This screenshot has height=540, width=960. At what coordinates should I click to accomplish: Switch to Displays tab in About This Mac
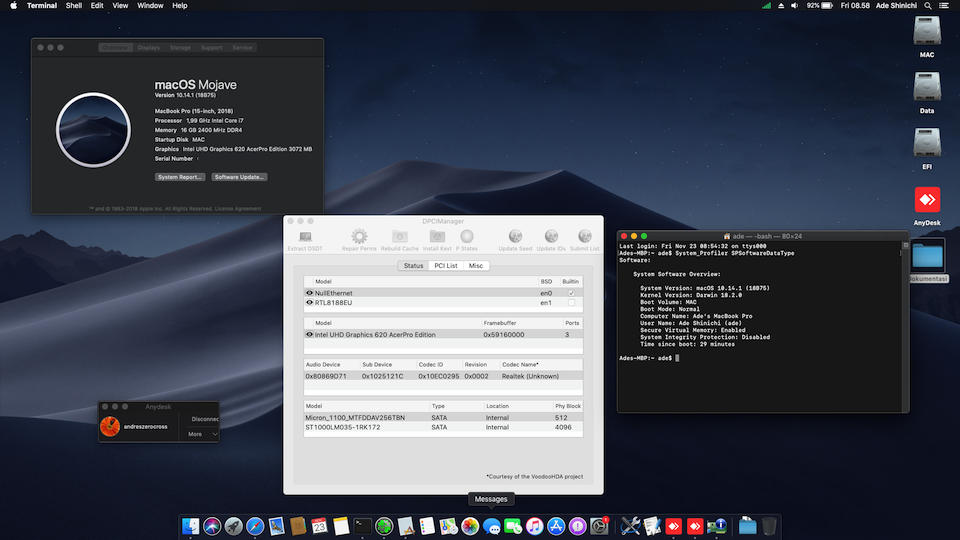click(149, 48)
